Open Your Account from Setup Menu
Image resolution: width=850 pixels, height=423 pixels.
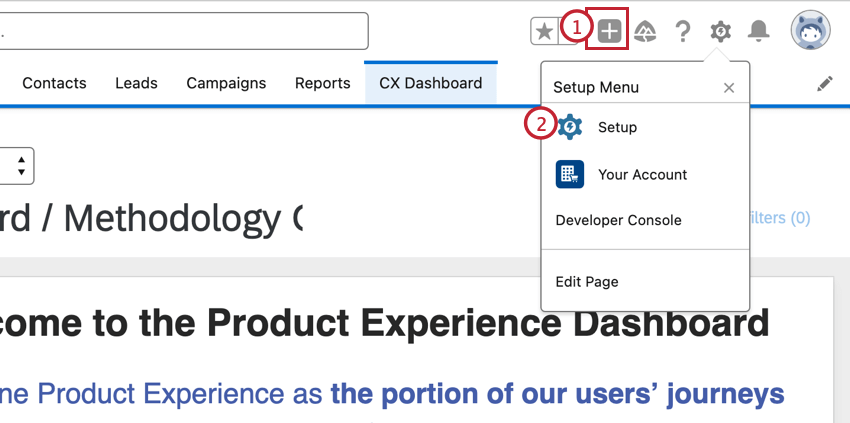pos(642,174)
